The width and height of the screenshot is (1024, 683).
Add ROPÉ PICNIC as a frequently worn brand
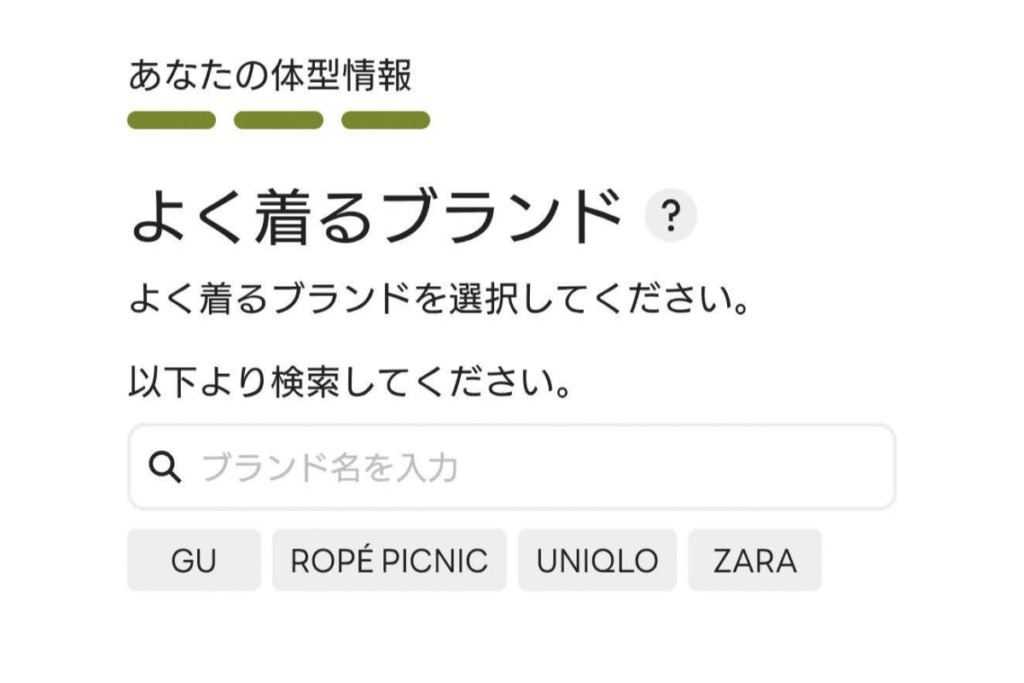(x=389, y=561)
